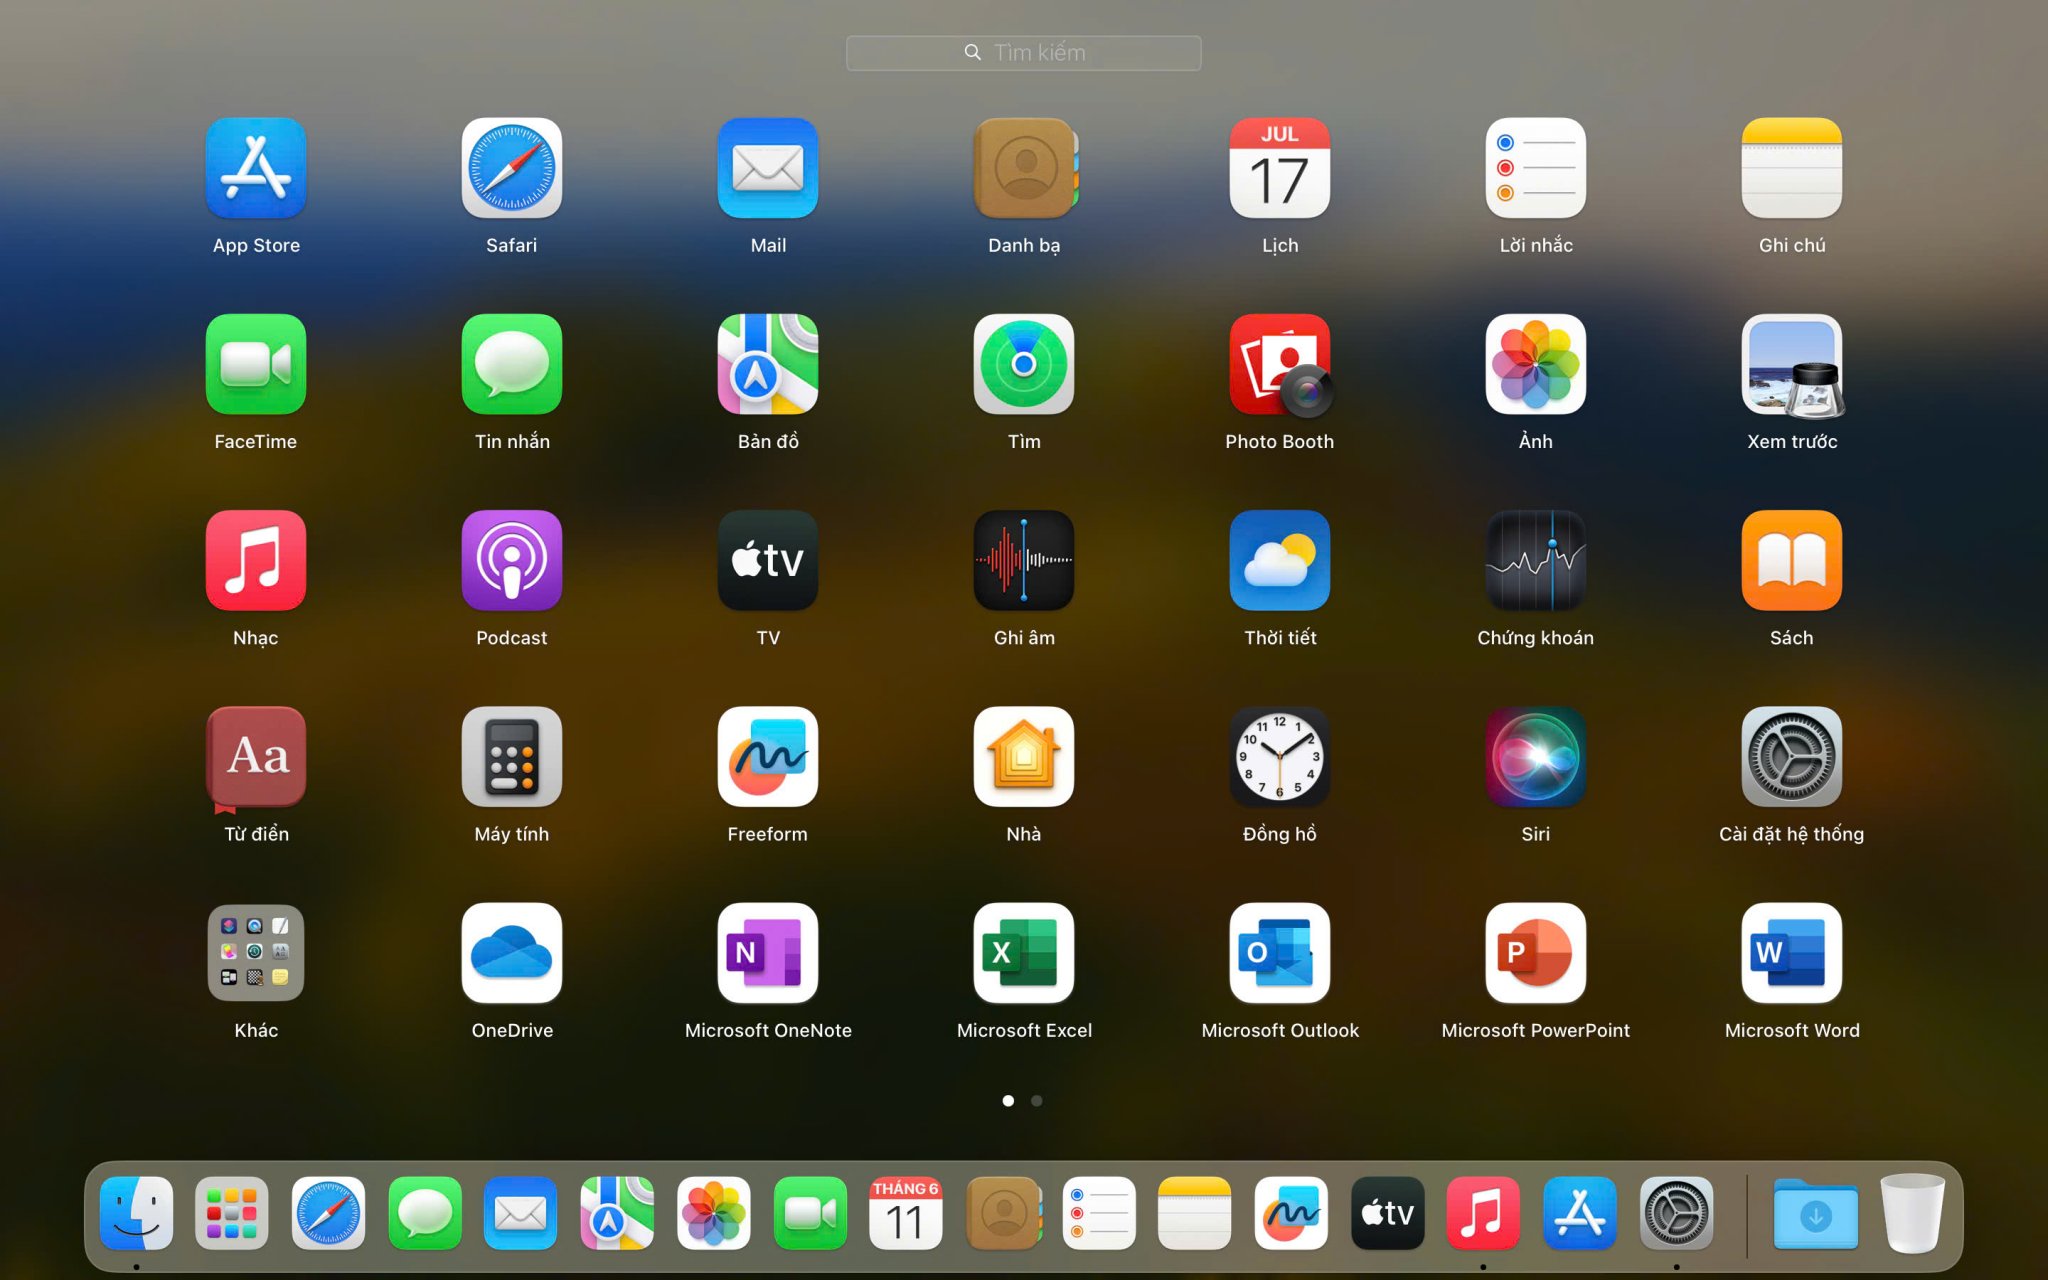Screen dimensions: 2048x1280
Task: Open Calendar THÁNG 6 icon in Dock
Action: 906,1213
